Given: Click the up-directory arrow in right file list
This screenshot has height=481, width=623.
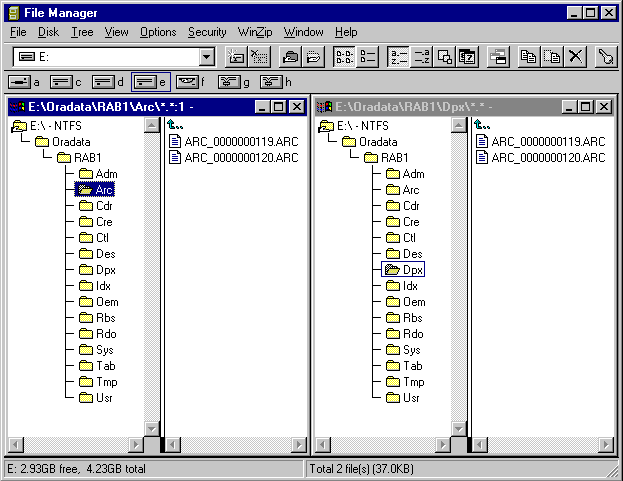Looking at the screenshot, I should pos(482,125).
